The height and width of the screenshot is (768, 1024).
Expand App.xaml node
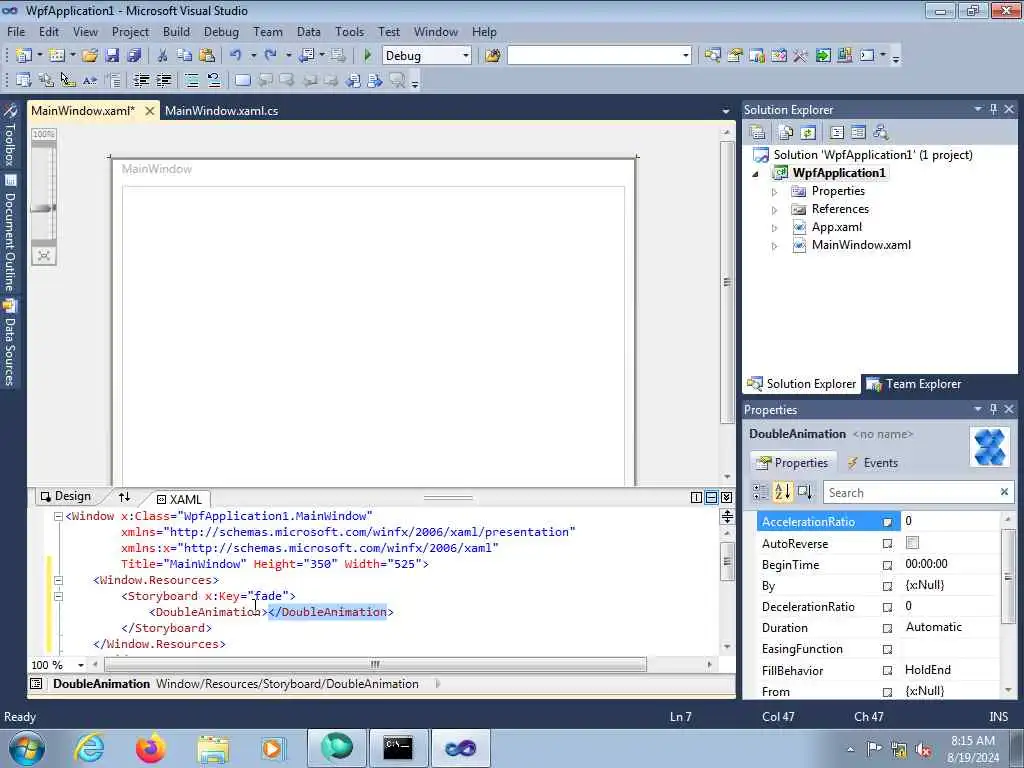[x=775, y=228]
